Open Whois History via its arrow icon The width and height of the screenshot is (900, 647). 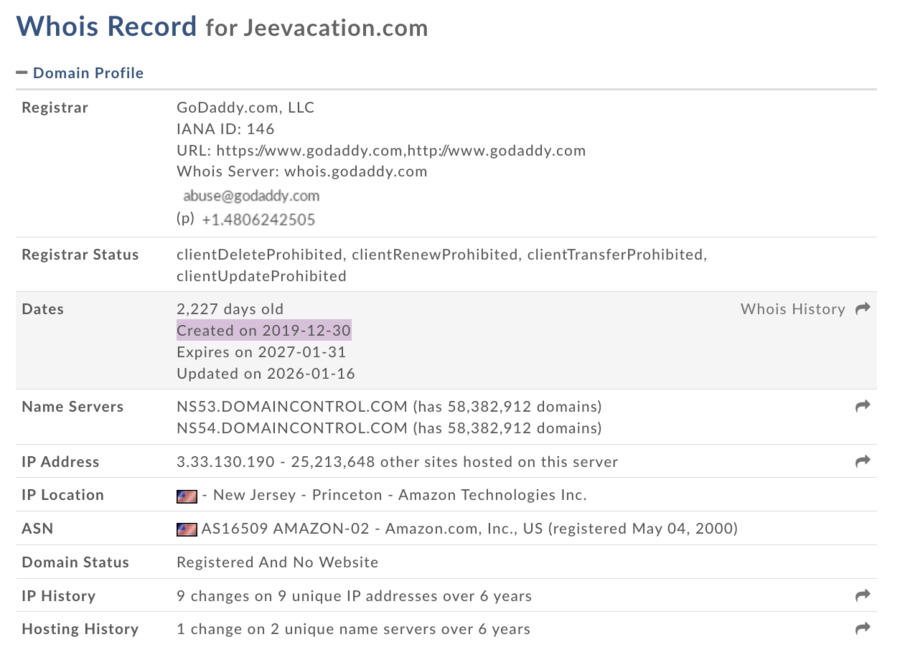862,308
